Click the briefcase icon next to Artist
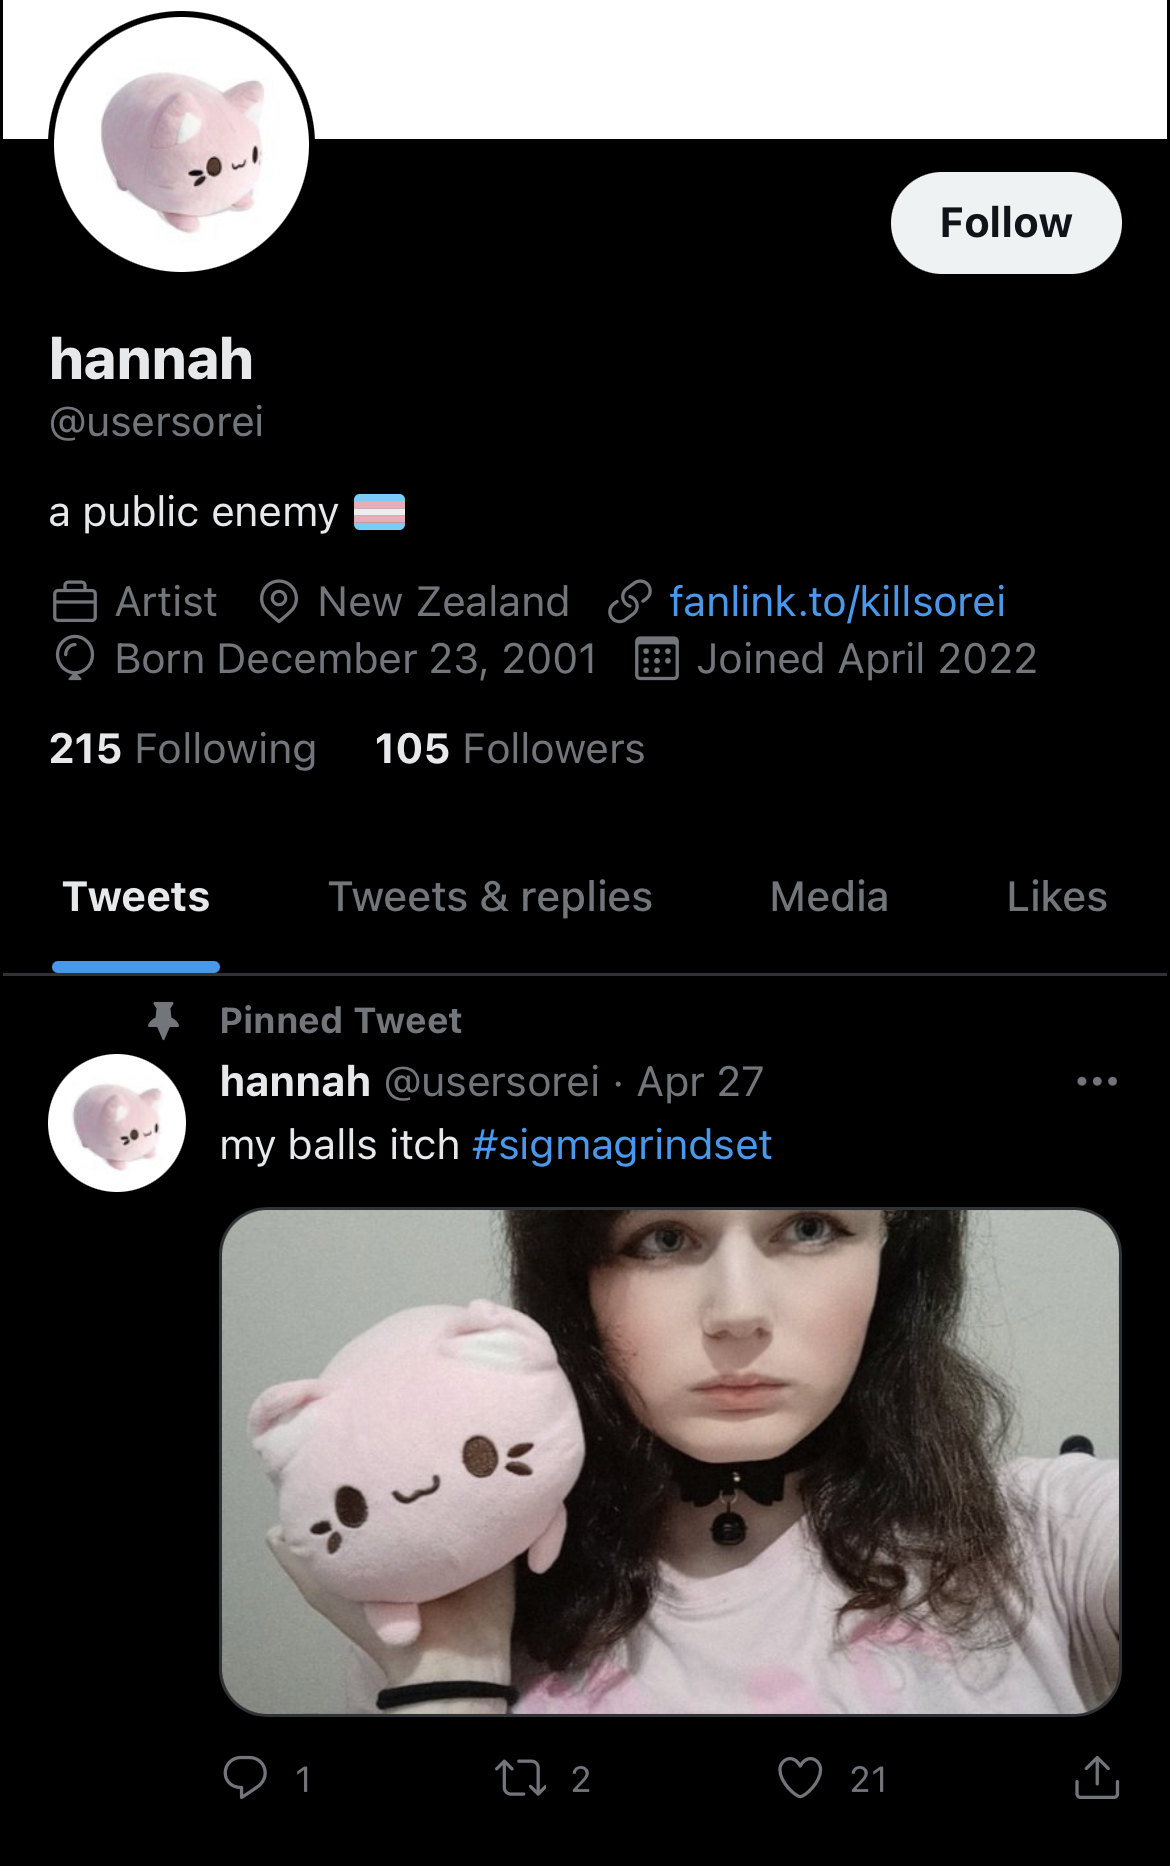 point(74,601)
